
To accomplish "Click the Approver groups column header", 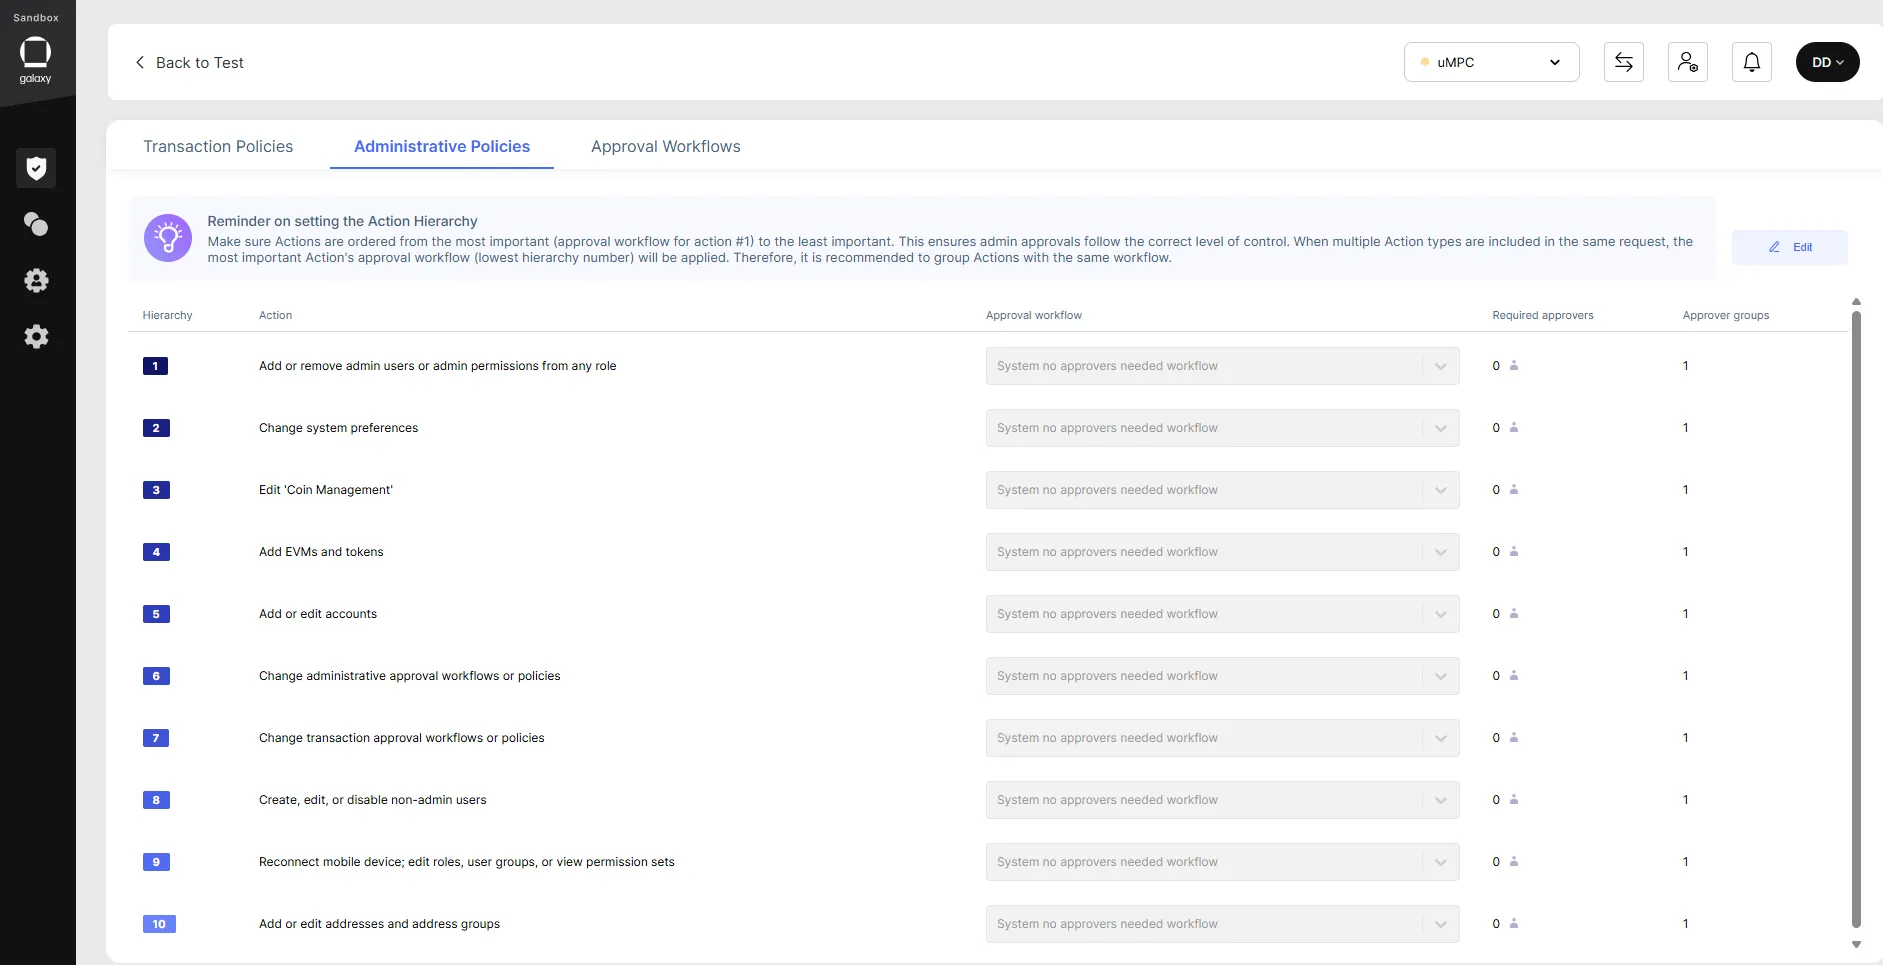I will [1726, 315].
